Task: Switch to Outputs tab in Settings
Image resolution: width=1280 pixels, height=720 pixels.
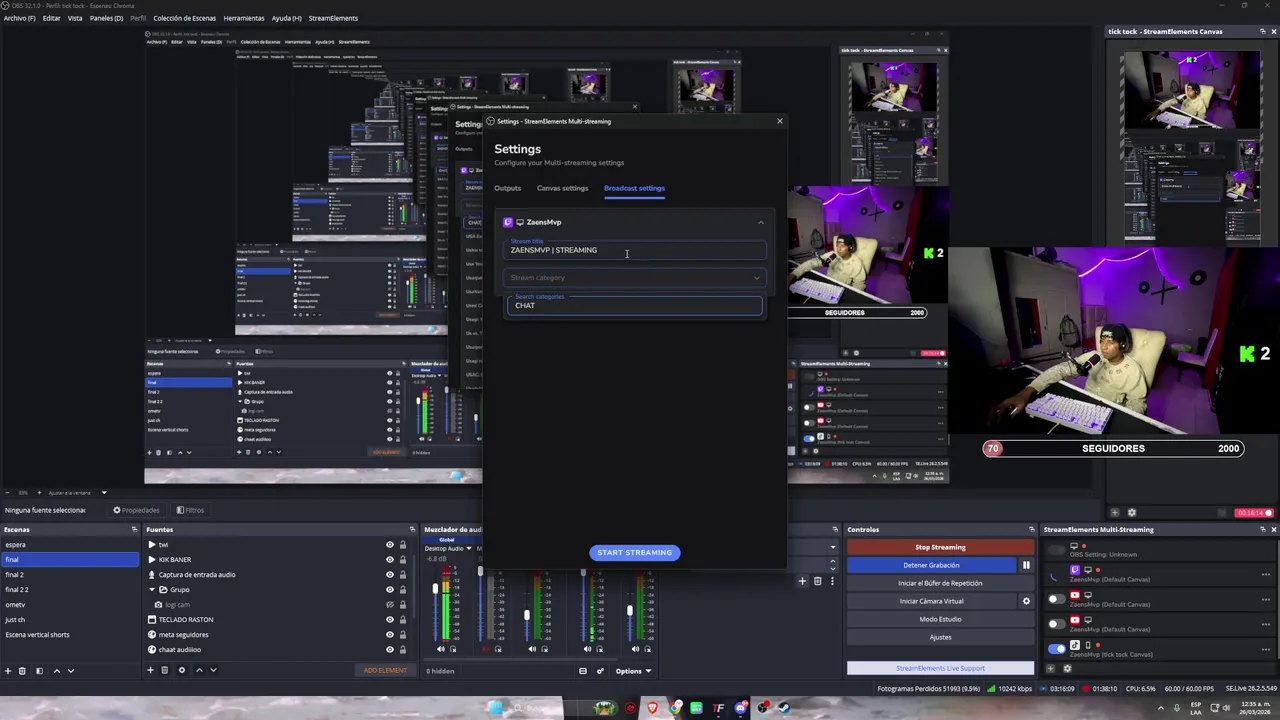Action: point(507,188)
